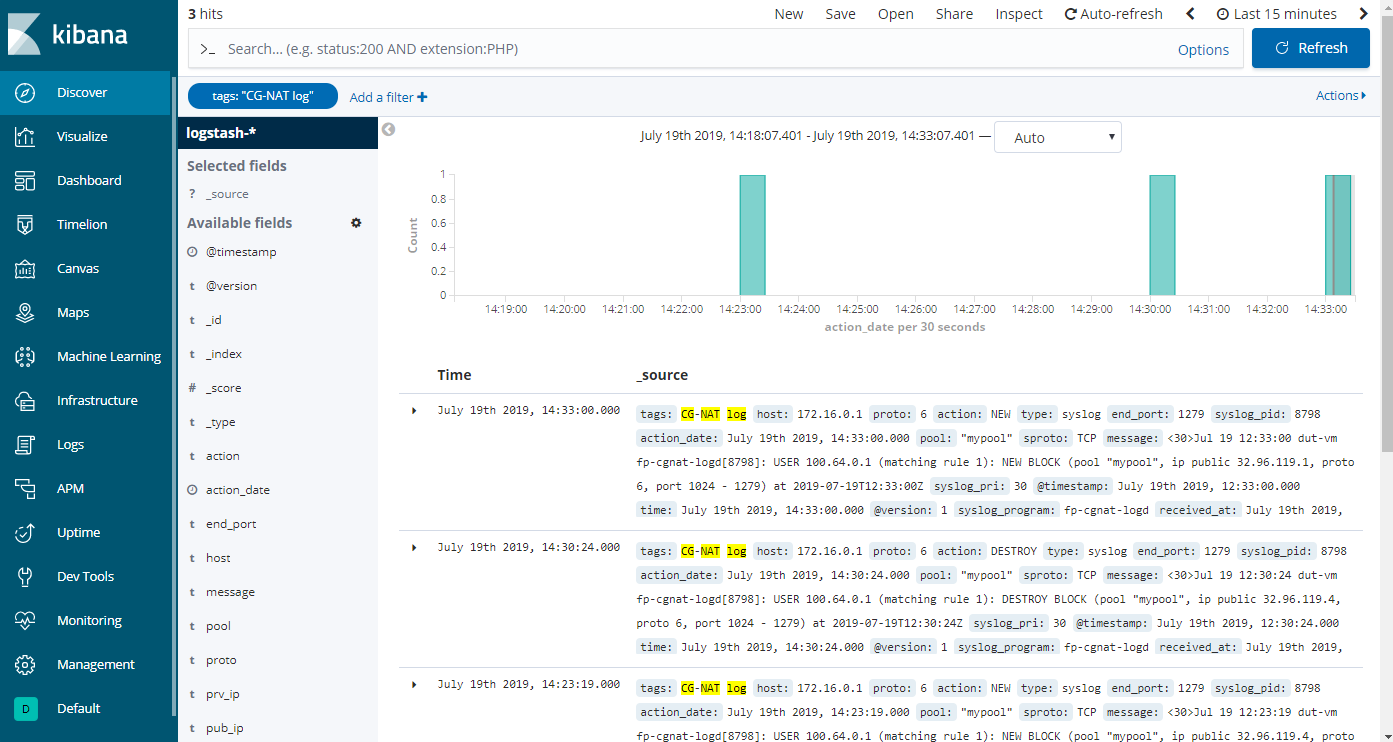Open the Infrastructure icon

pos(26,400)
